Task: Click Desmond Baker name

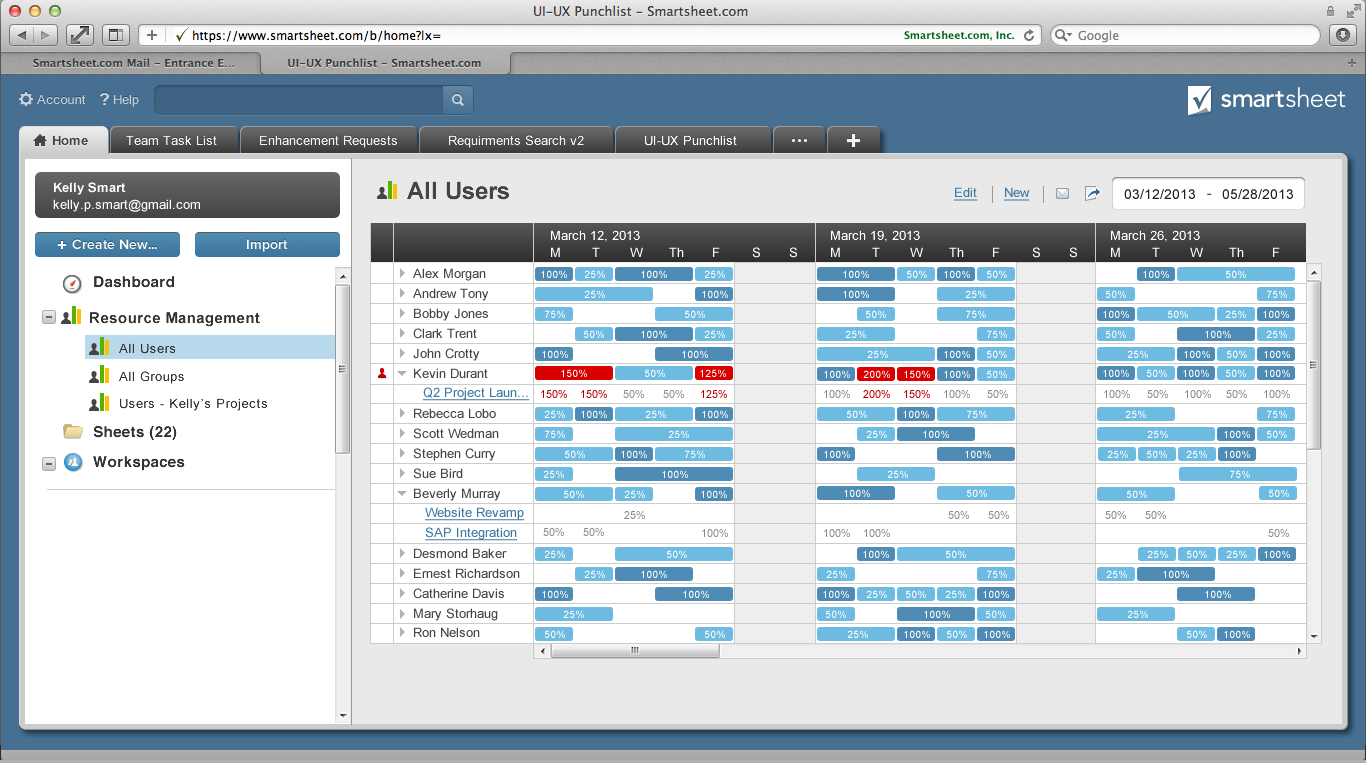Action: [460, 553]
